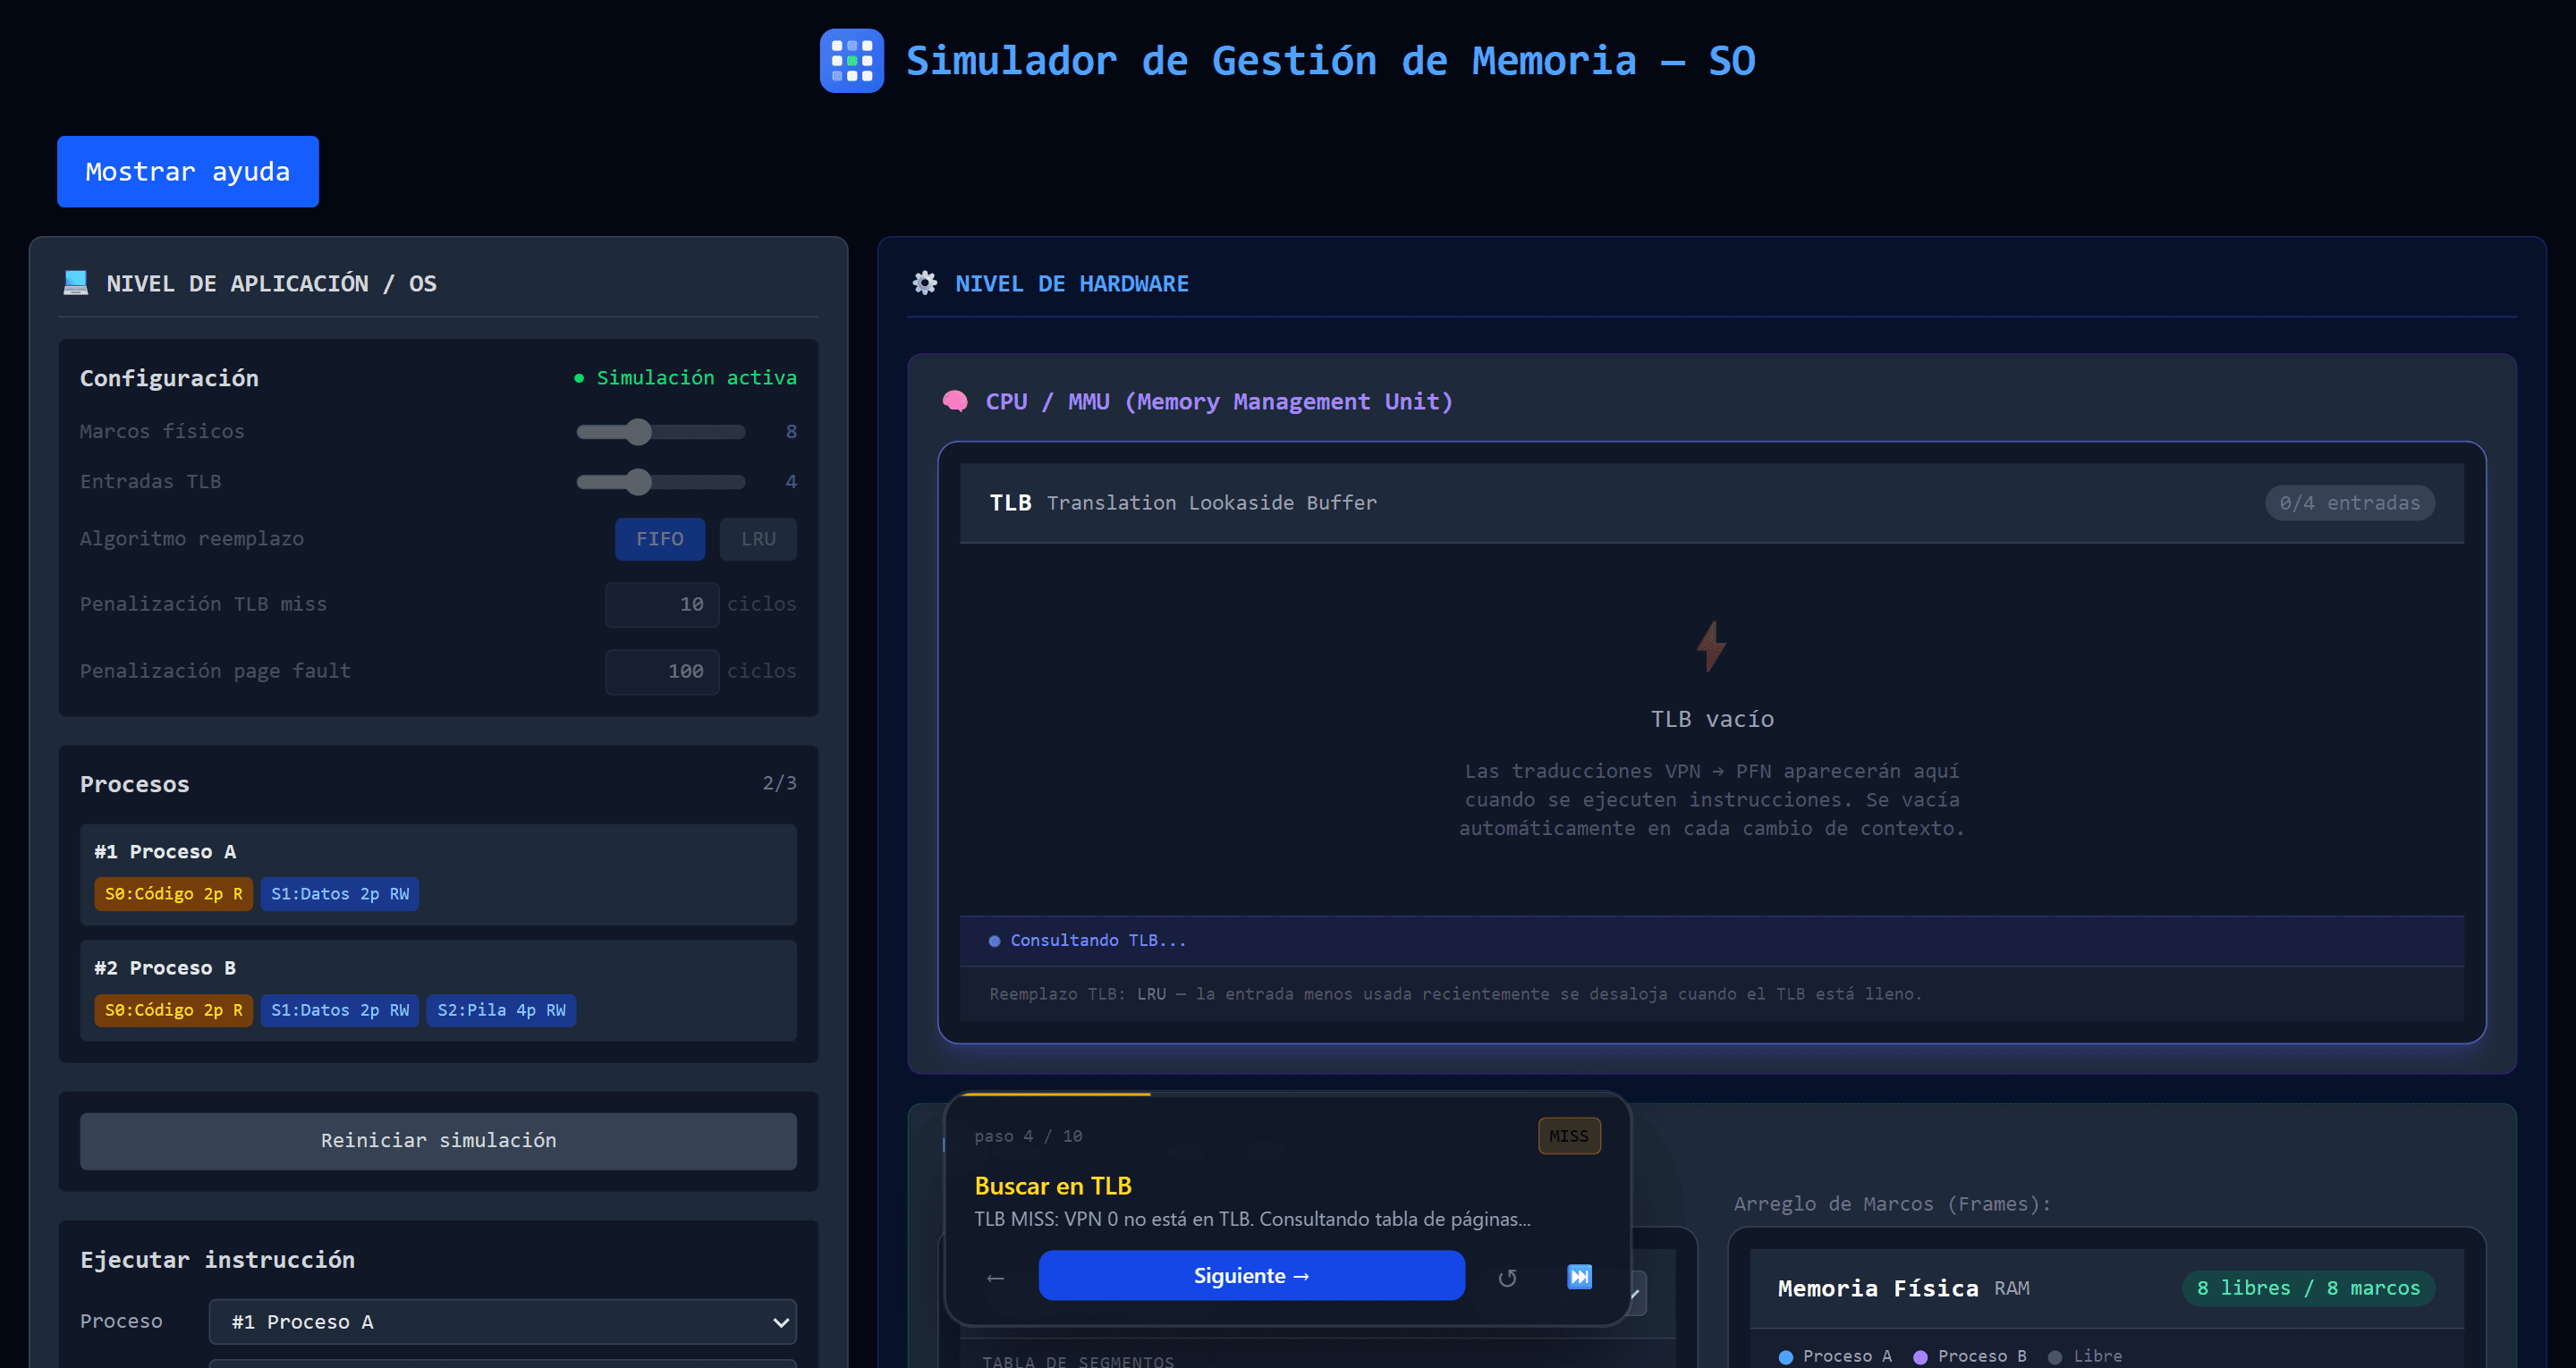Advance with the Siguiente button
The image size is (2576, 1368).
1251,1276
